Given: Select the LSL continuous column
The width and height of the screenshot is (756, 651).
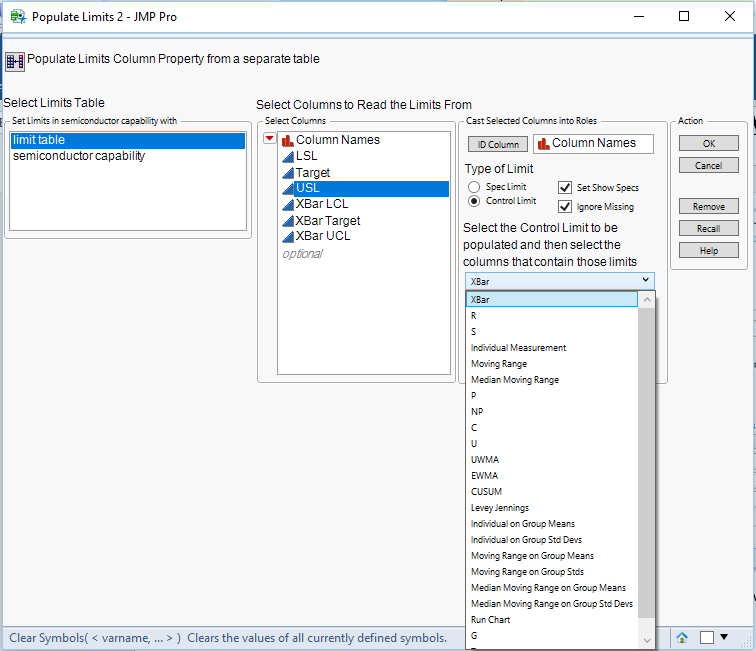Looking at the screenshot, I should point(306,156).
